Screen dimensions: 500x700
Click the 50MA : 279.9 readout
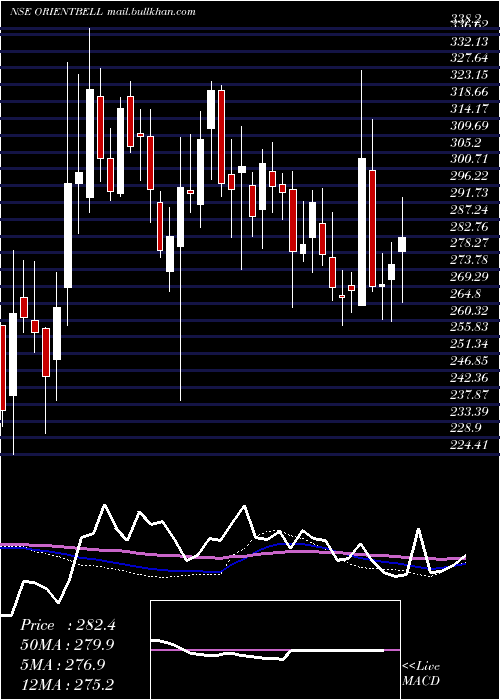click(x=67, y=645)
